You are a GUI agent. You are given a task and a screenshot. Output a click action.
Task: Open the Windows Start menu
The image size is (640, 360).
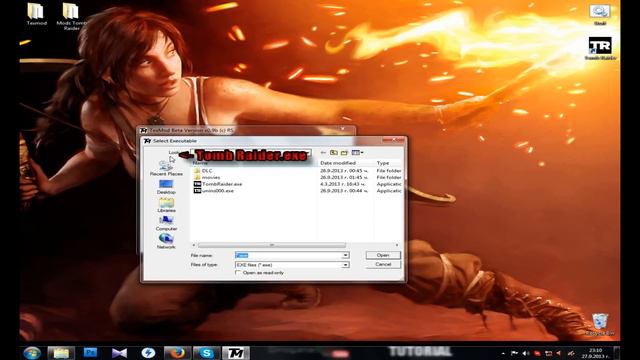(x=32, y=353)
